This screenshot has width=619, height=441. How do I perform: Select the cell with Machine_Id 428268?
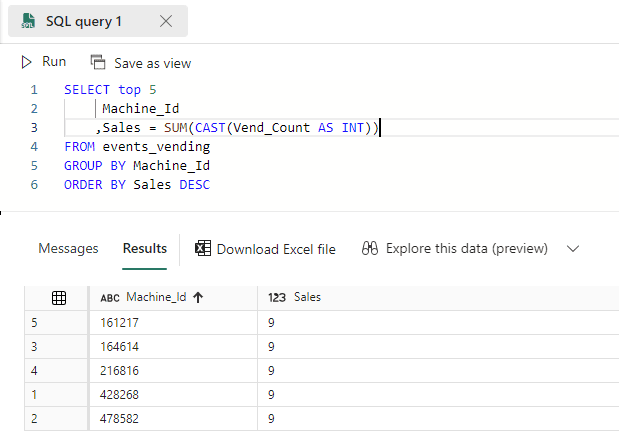pos(173,394)
